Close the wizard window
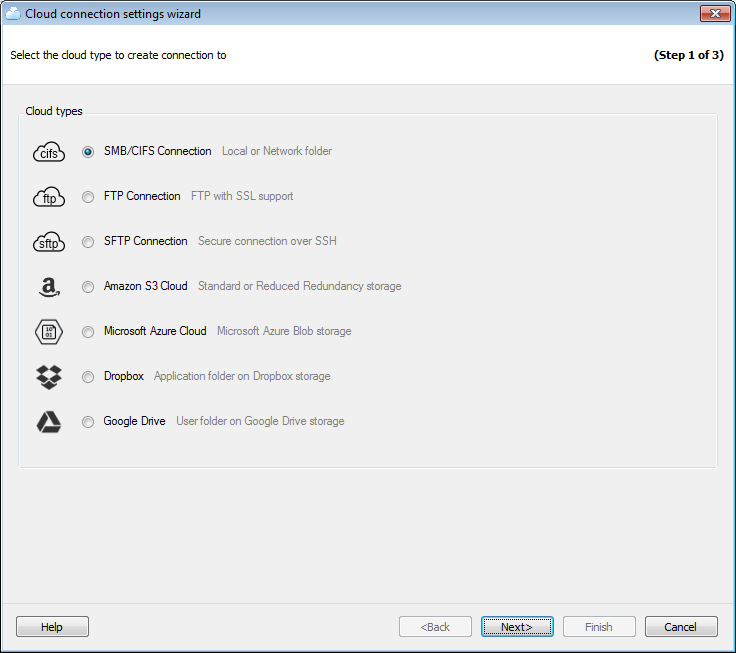The height and width of the screenshot is (653, 736). 713,13
